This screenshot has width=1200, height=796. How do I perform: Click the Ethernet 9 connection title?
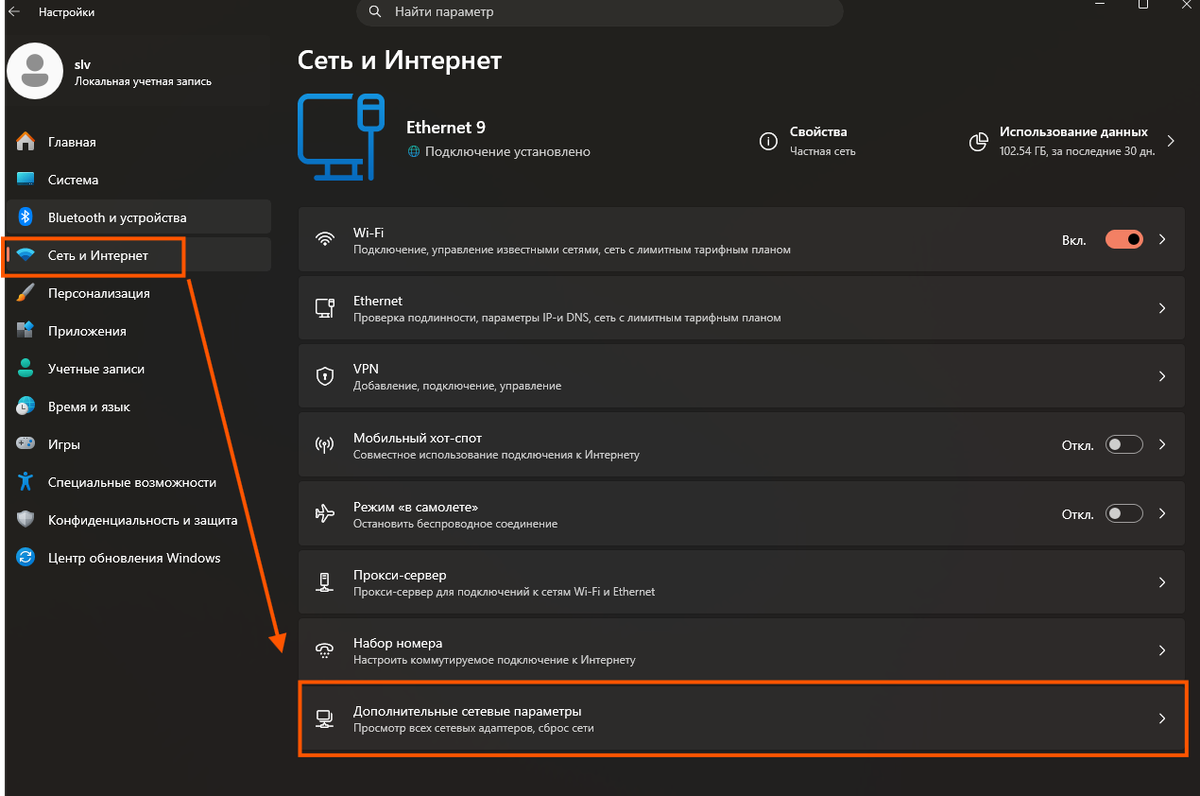[446, 127]
